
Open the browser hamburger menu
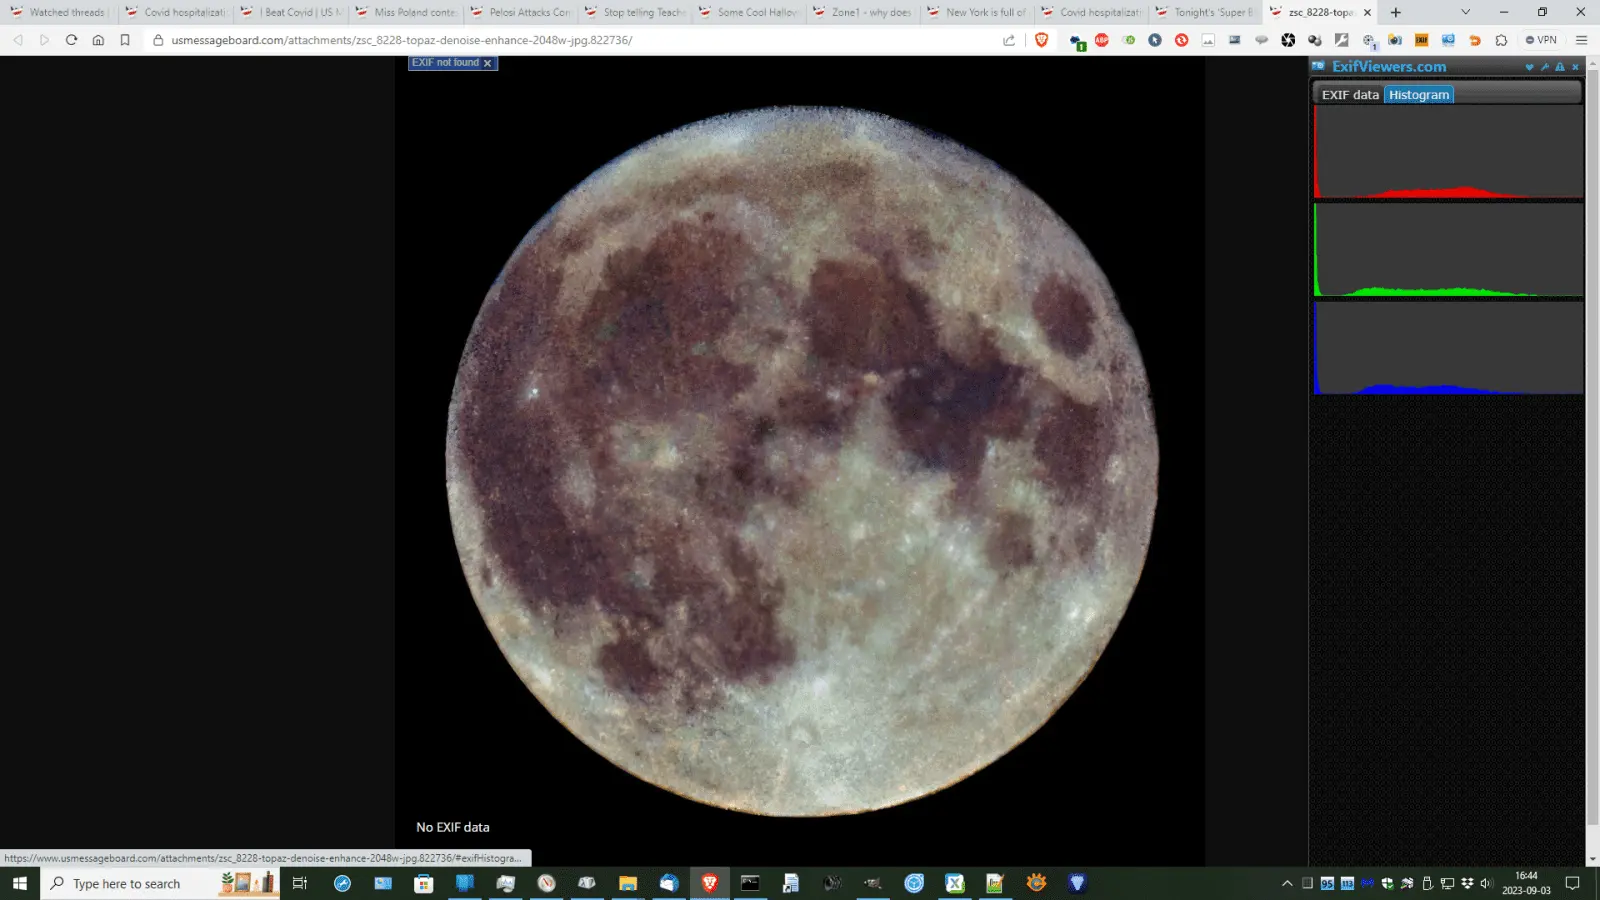click(1581, 40)
